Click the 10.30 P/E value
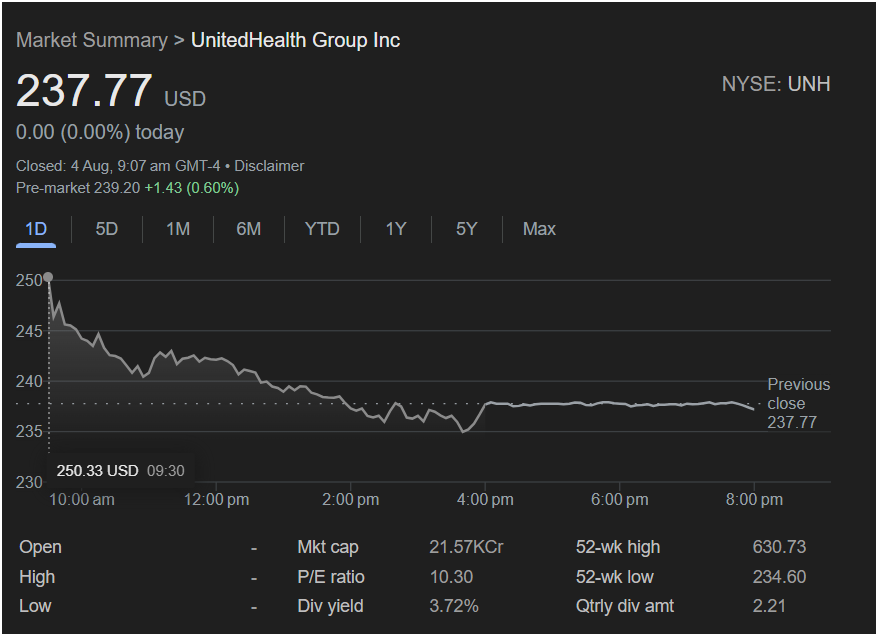This screenshot has height=636, width=878. click(451, 577)
